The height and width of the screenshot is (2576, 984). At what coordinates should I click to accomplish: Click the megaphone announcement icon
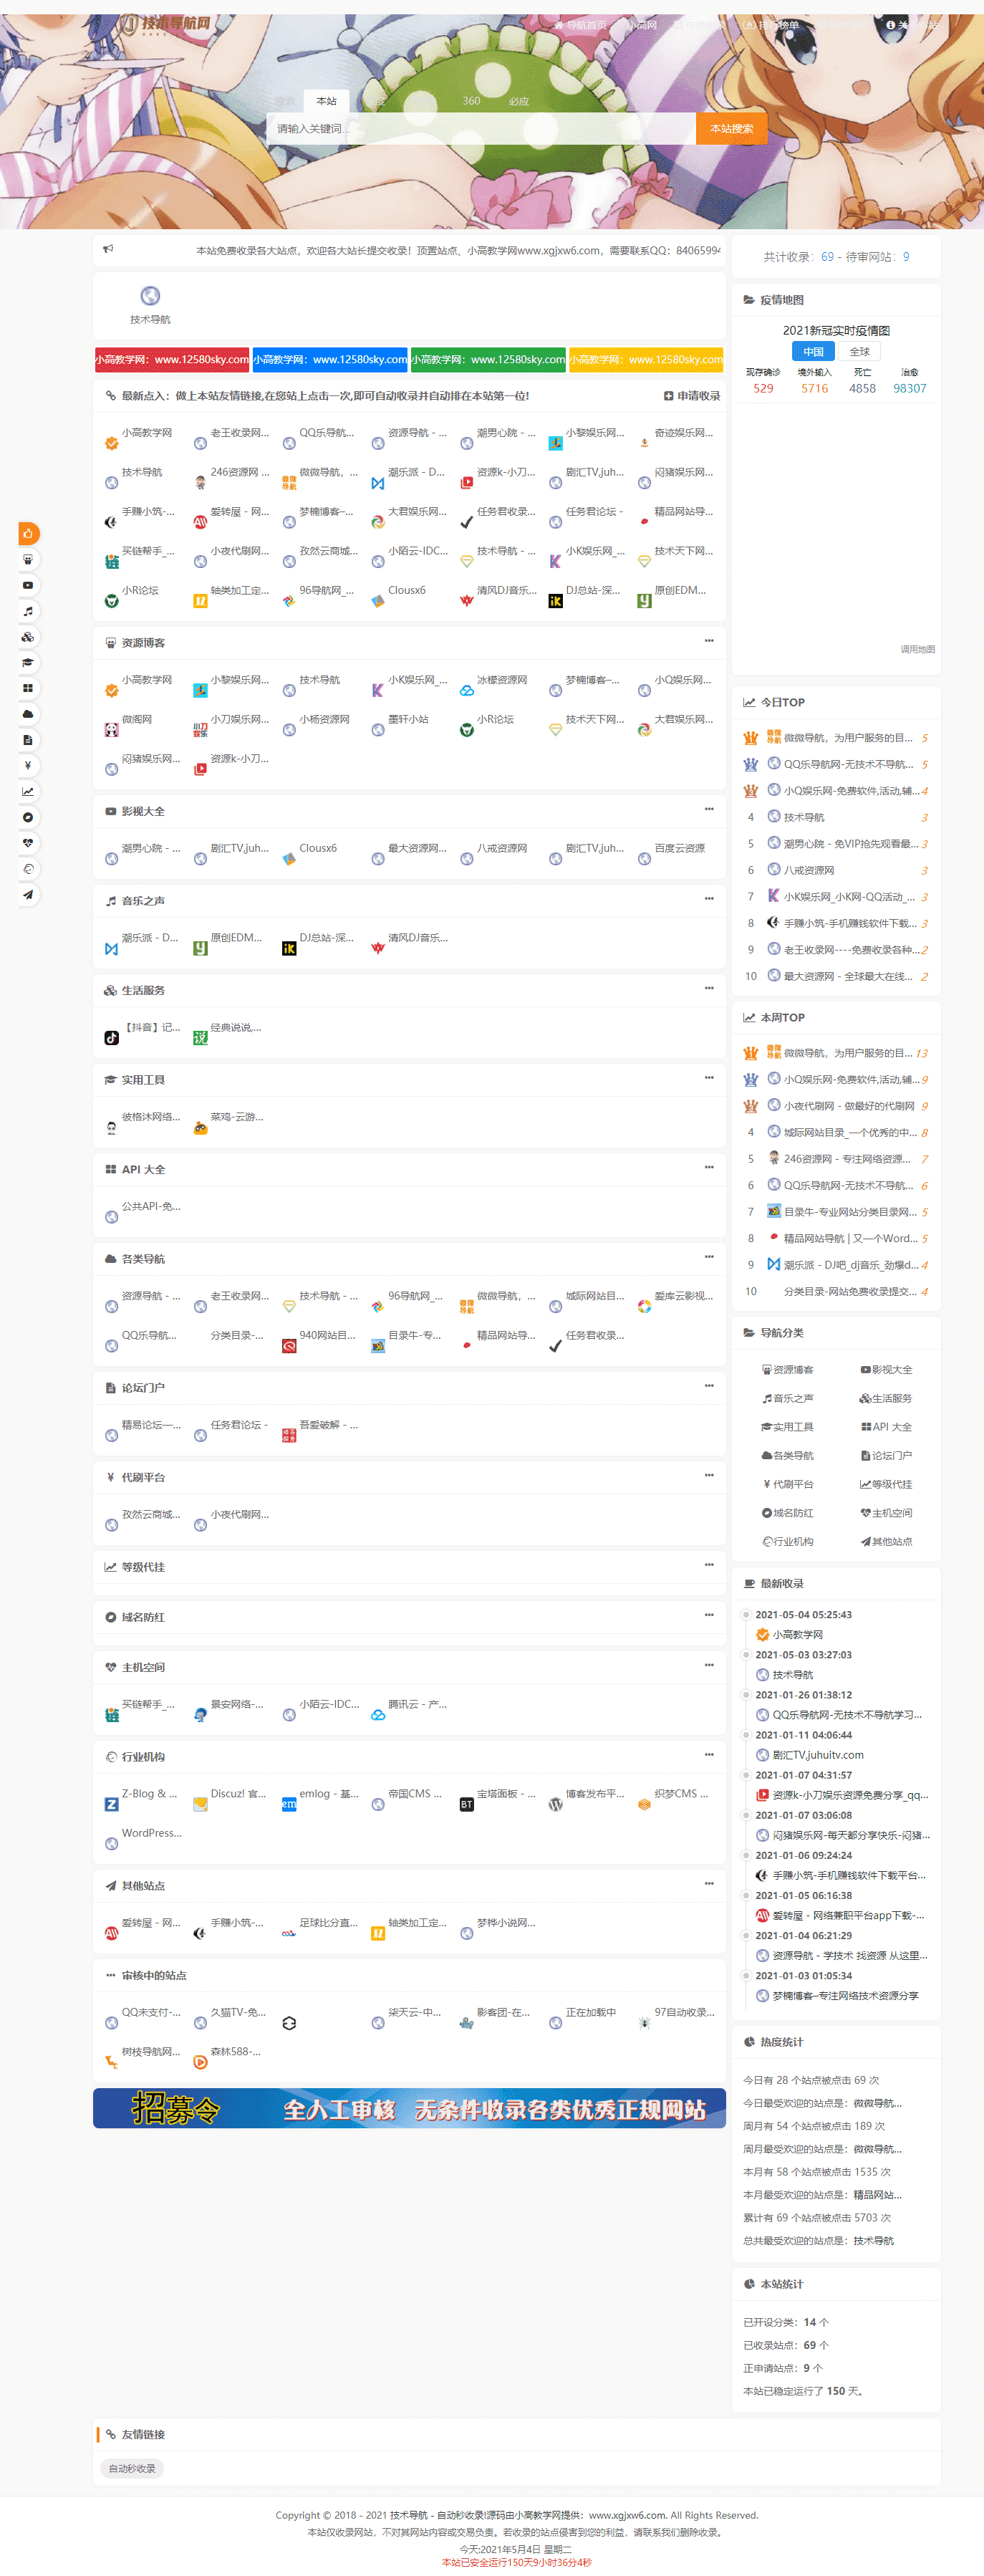[108, 249]
